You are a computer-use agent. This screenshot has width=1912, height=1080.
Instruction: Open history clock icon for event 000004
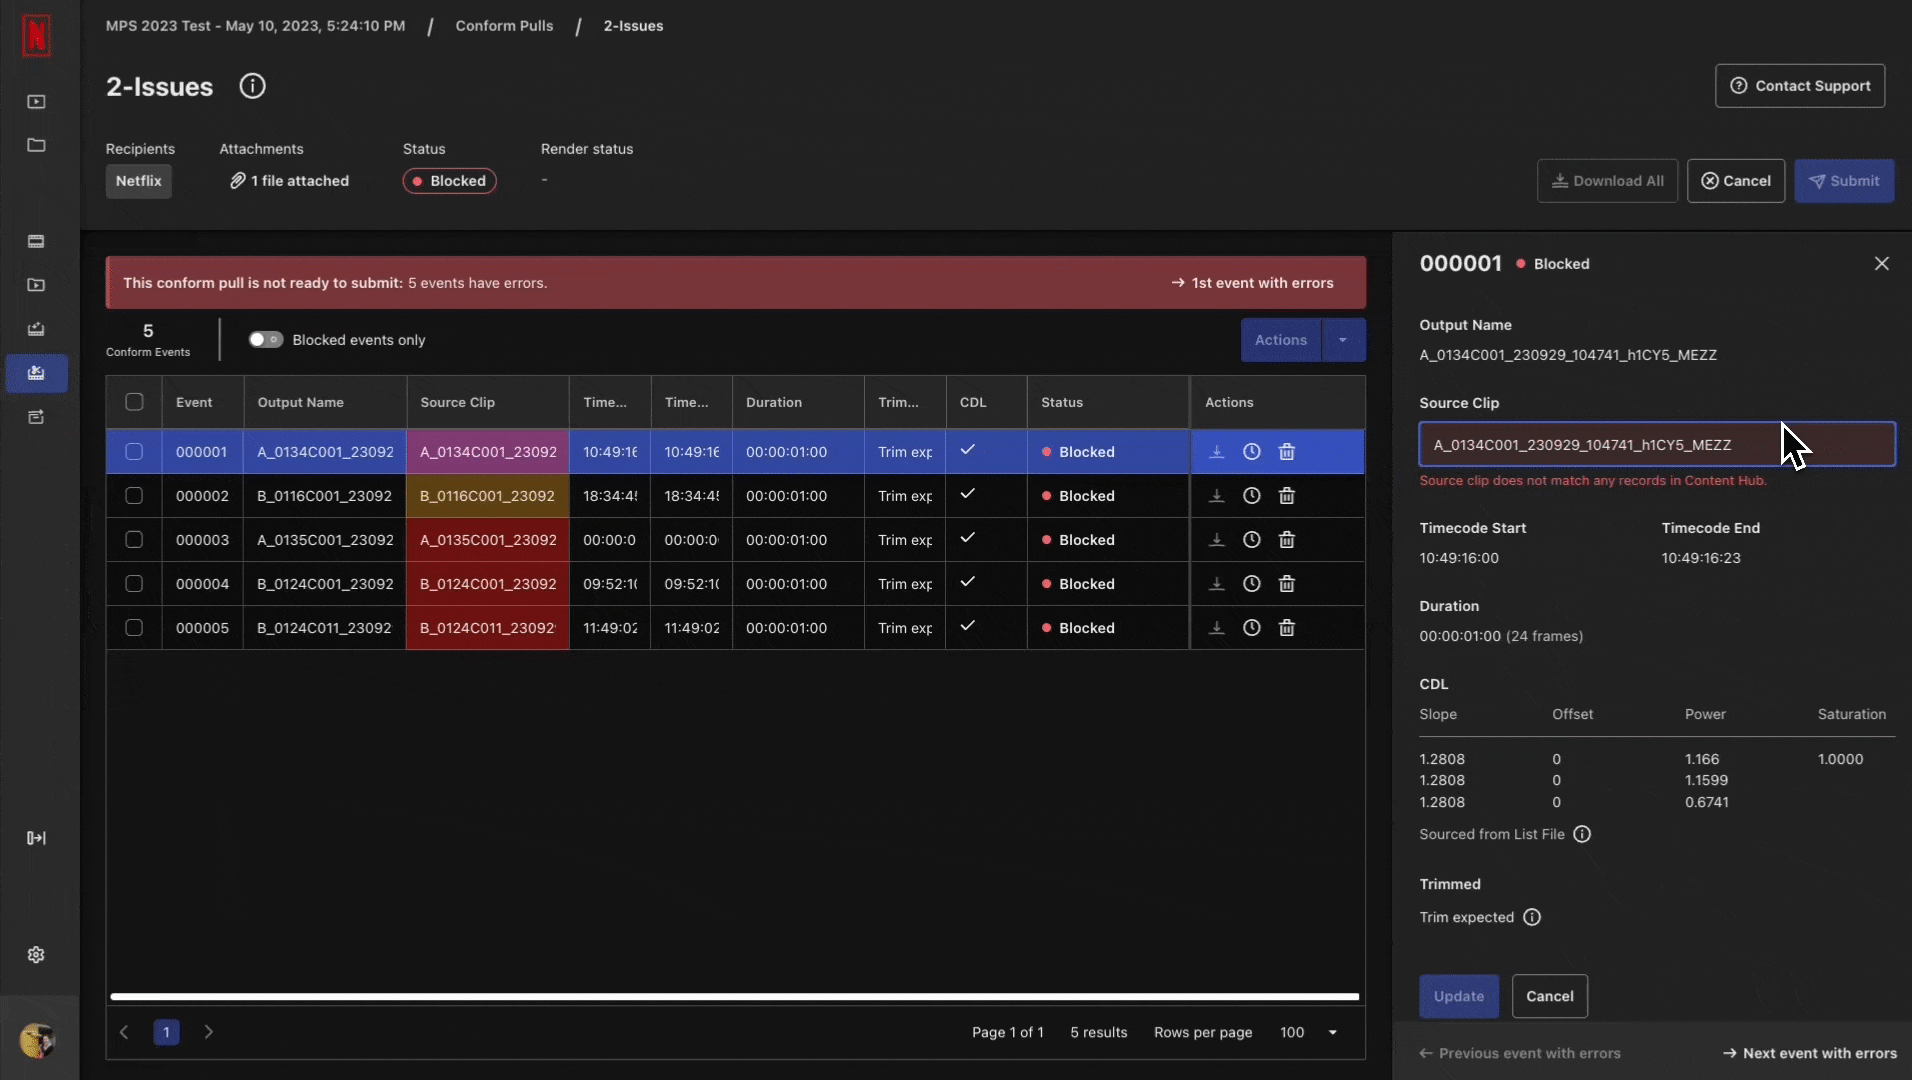click(x=1251, y=584)
